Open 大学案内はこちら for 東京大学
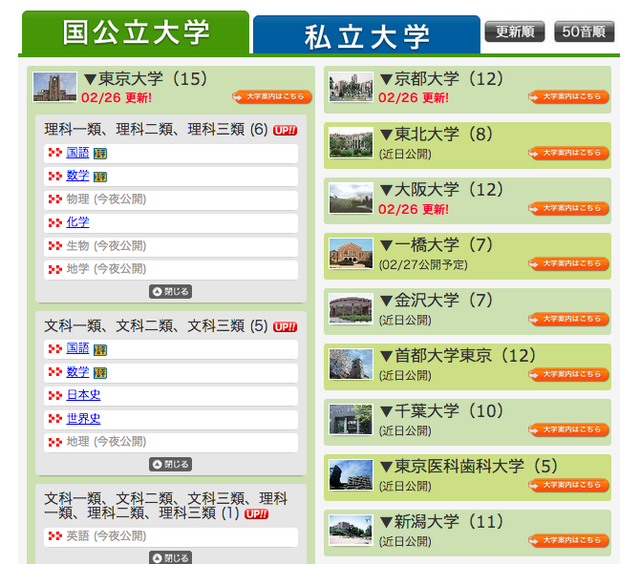The image size is (640, 564). pyautogui.click(x=272, y=97)
